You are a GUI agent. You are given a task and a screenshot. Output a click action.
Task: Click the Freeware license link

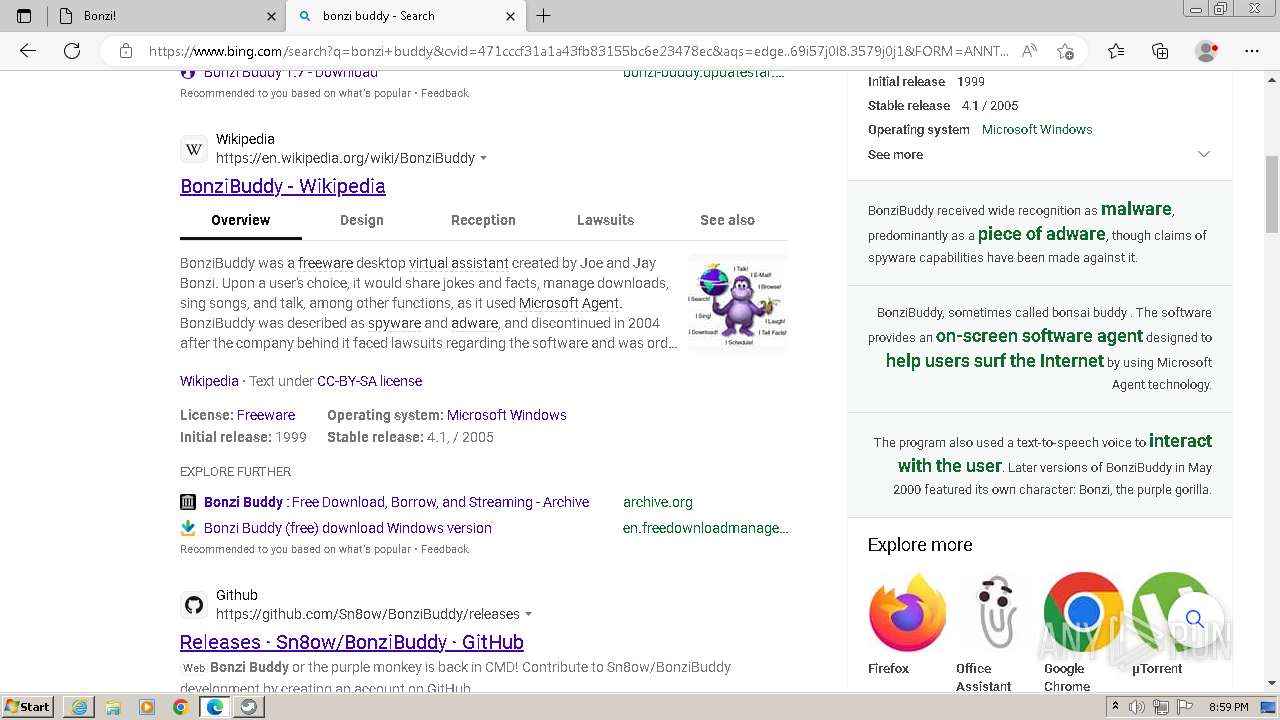[266, 415]
